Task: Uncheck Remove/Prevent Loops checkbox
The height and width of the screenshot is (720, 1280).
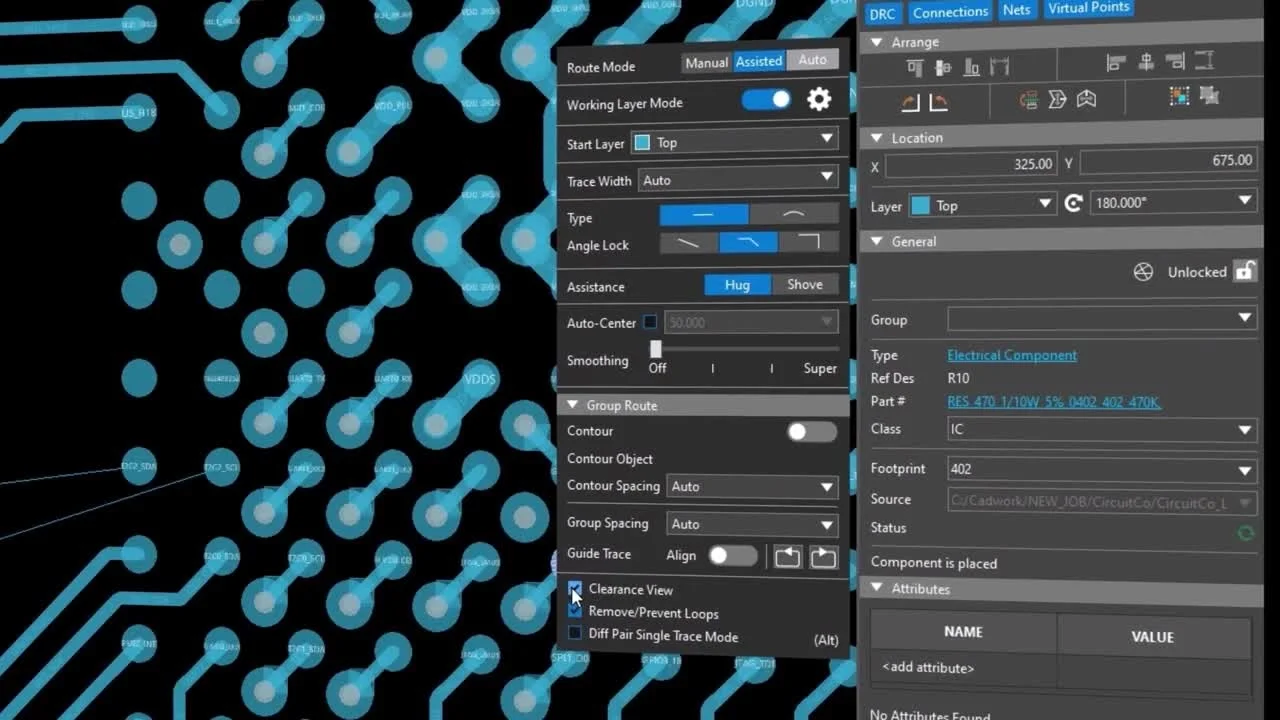Action: 574,610
